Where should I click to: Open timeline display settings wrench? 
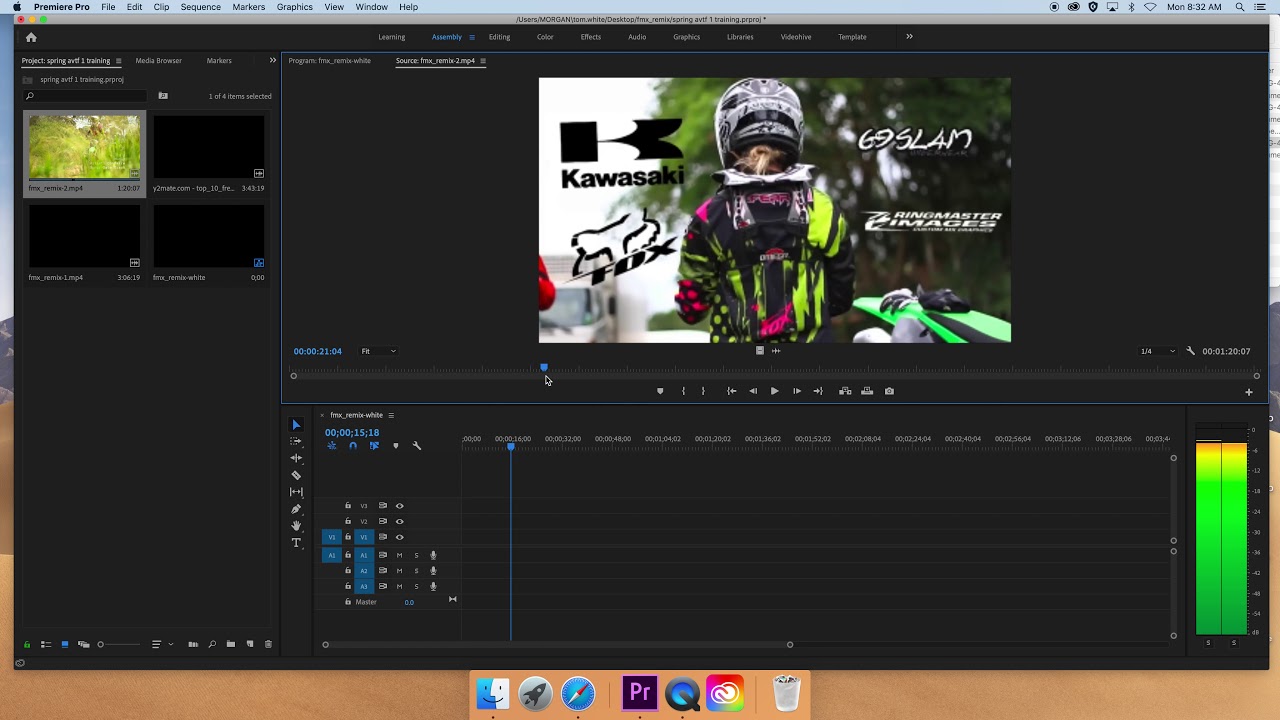point(417,446)
